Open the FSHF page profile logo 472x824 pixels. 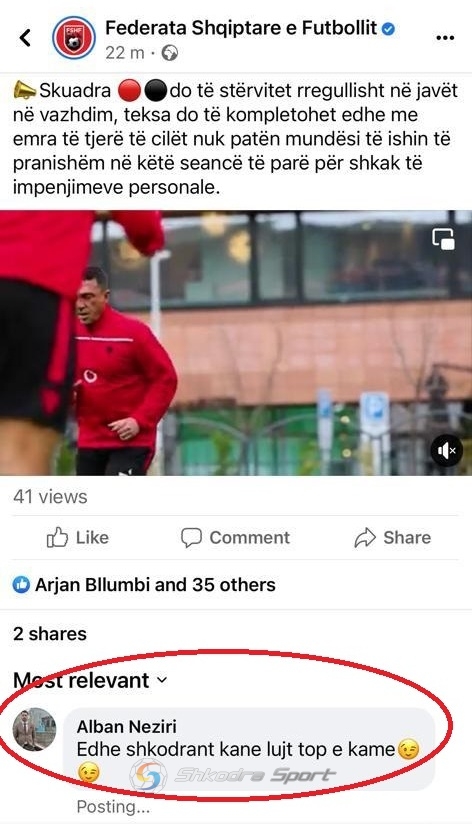tap(74, 38)
